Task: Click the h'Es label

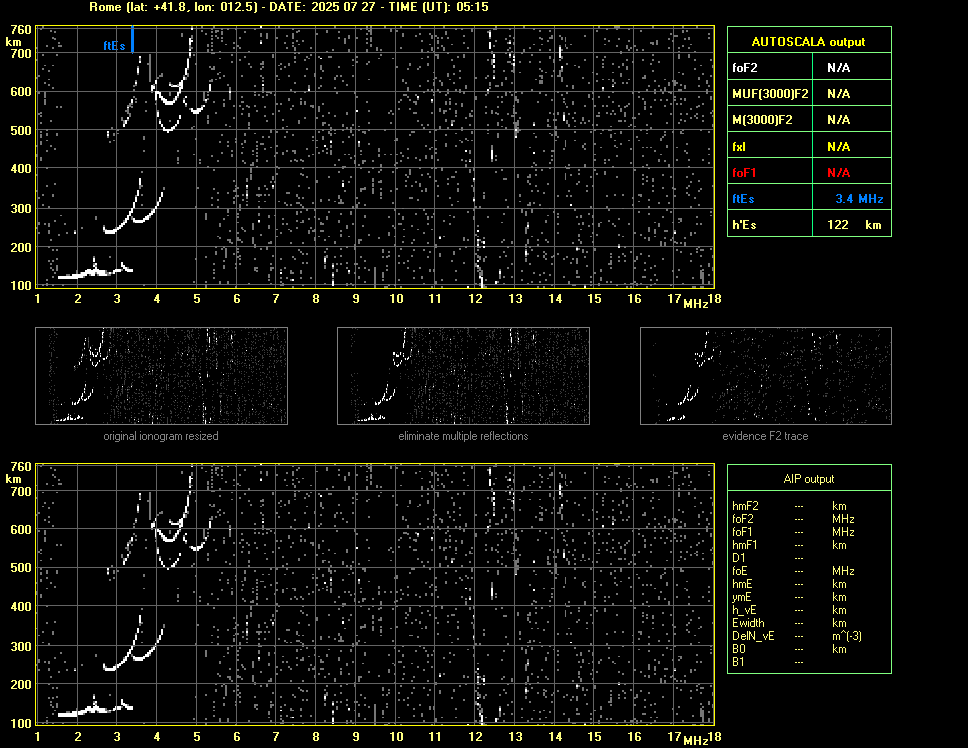Action: click(744, 225)
